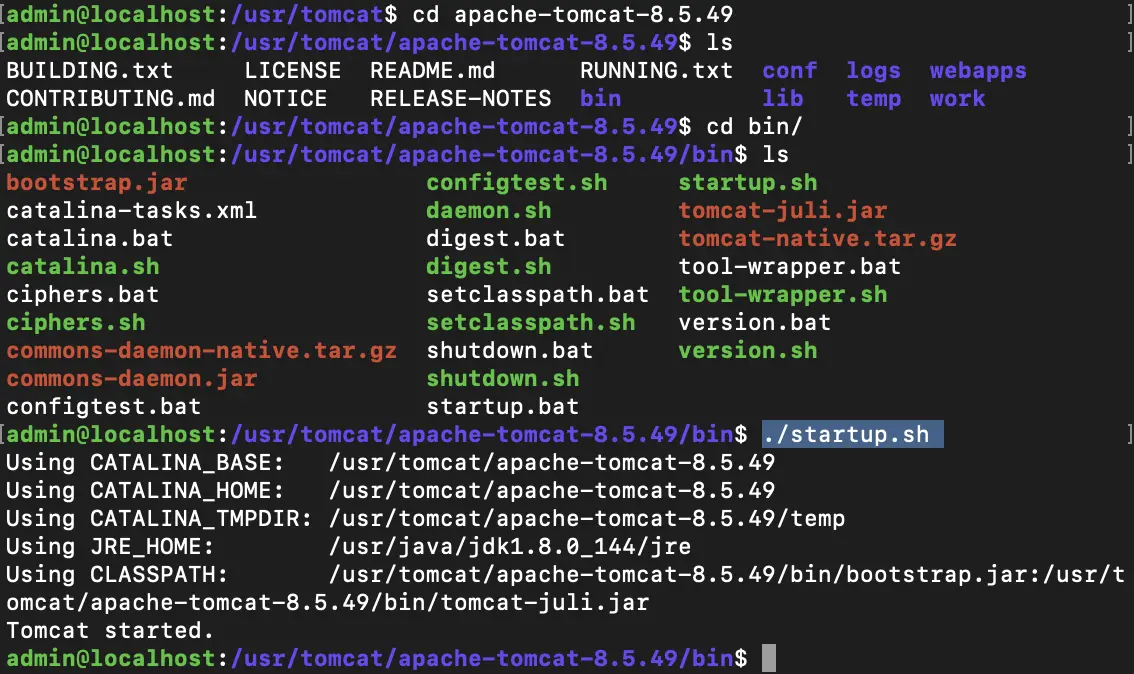
Task: Click the CATALINA_BASE path value
Action: point(552,462)
